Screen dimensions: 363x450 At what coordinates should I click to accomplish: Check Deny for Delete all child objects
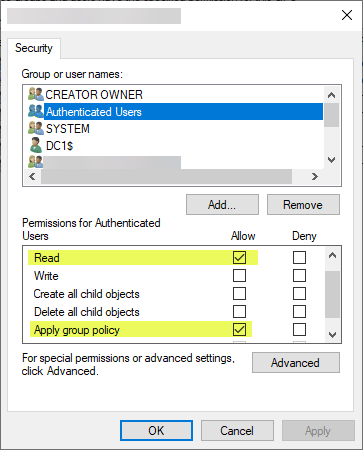click(299, 312)
